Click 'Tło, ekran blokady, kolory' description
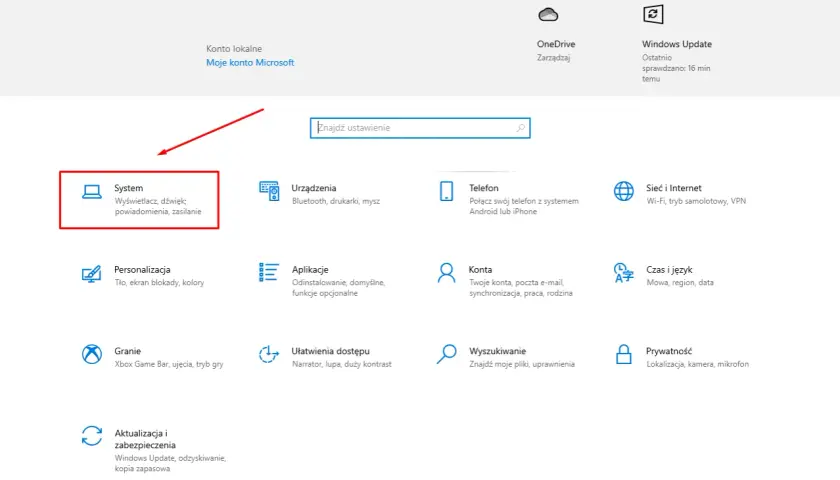840x480 pixels. (159, 282)
